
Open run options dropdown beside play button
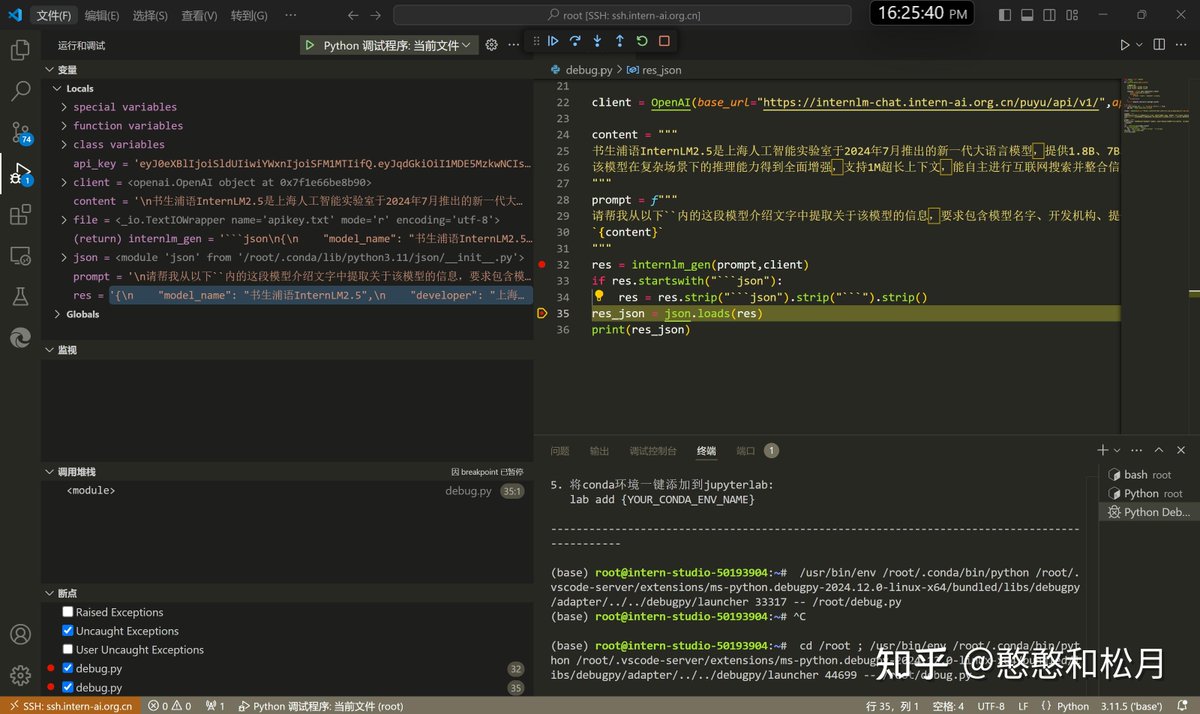tap(1139, 45)
